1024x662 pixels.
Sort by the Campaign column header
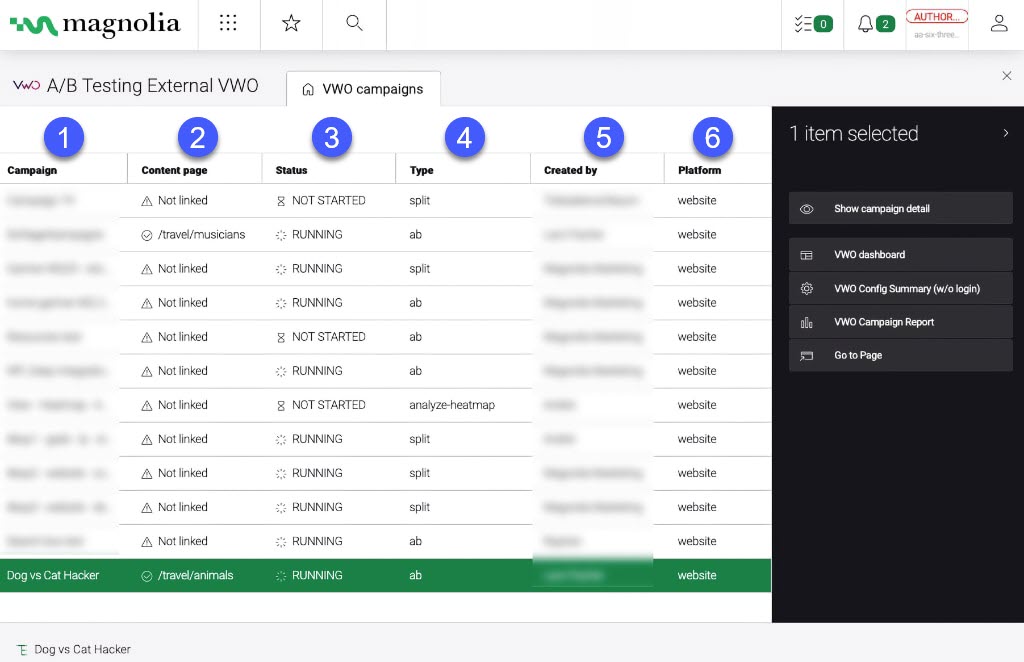coord(32,170)
